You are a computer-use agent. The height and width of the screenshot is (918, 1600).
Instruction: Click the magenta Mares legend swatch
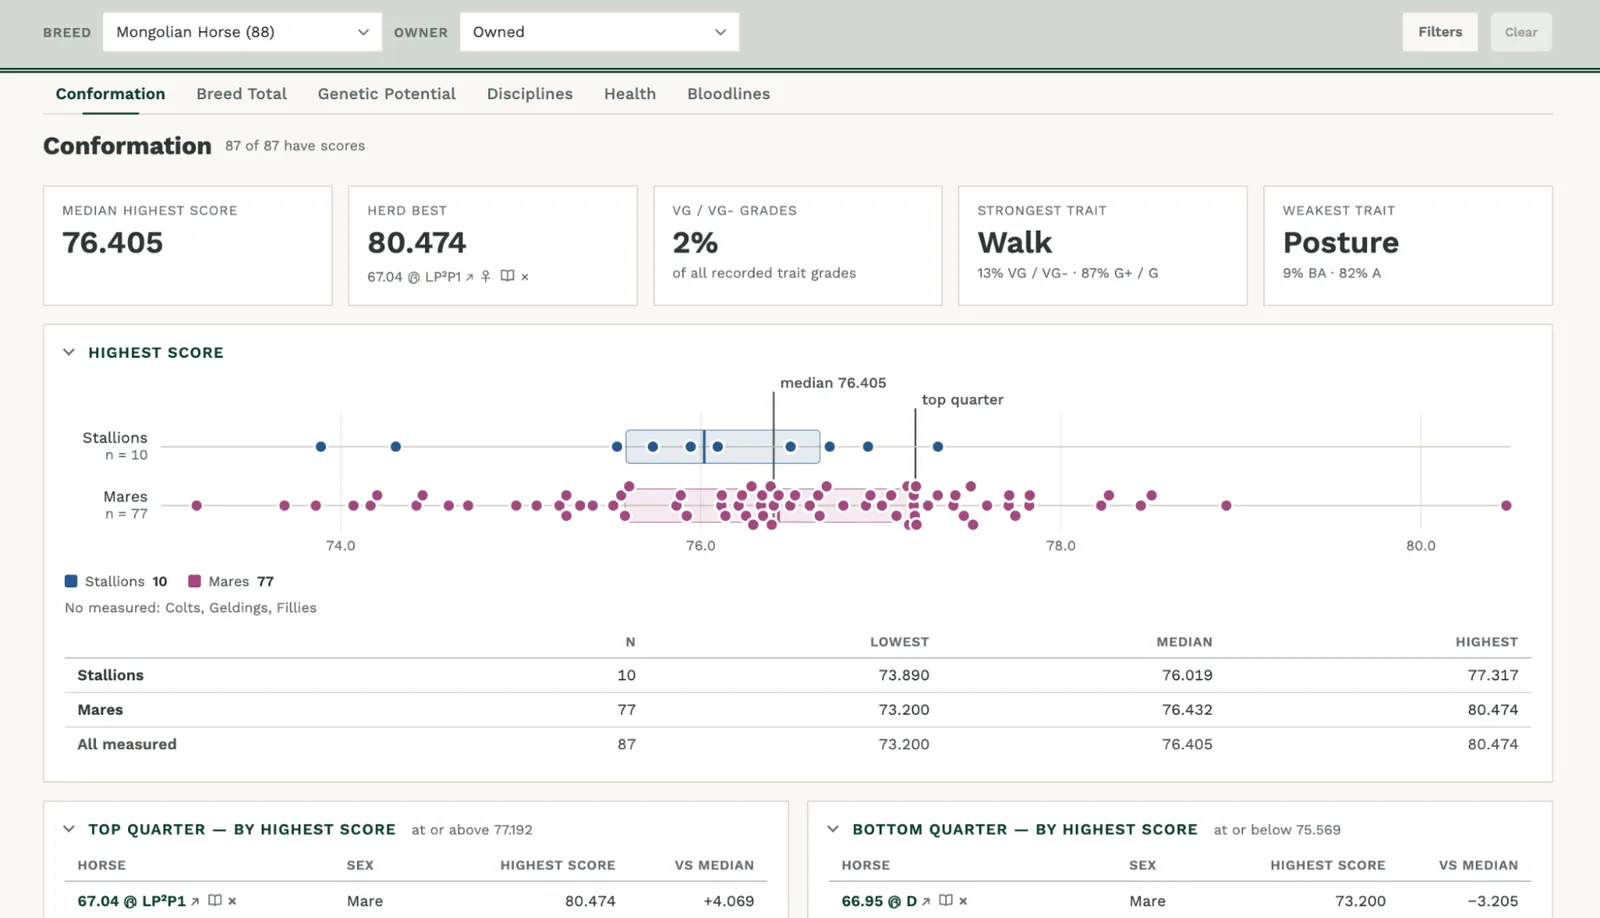point(195,581)
